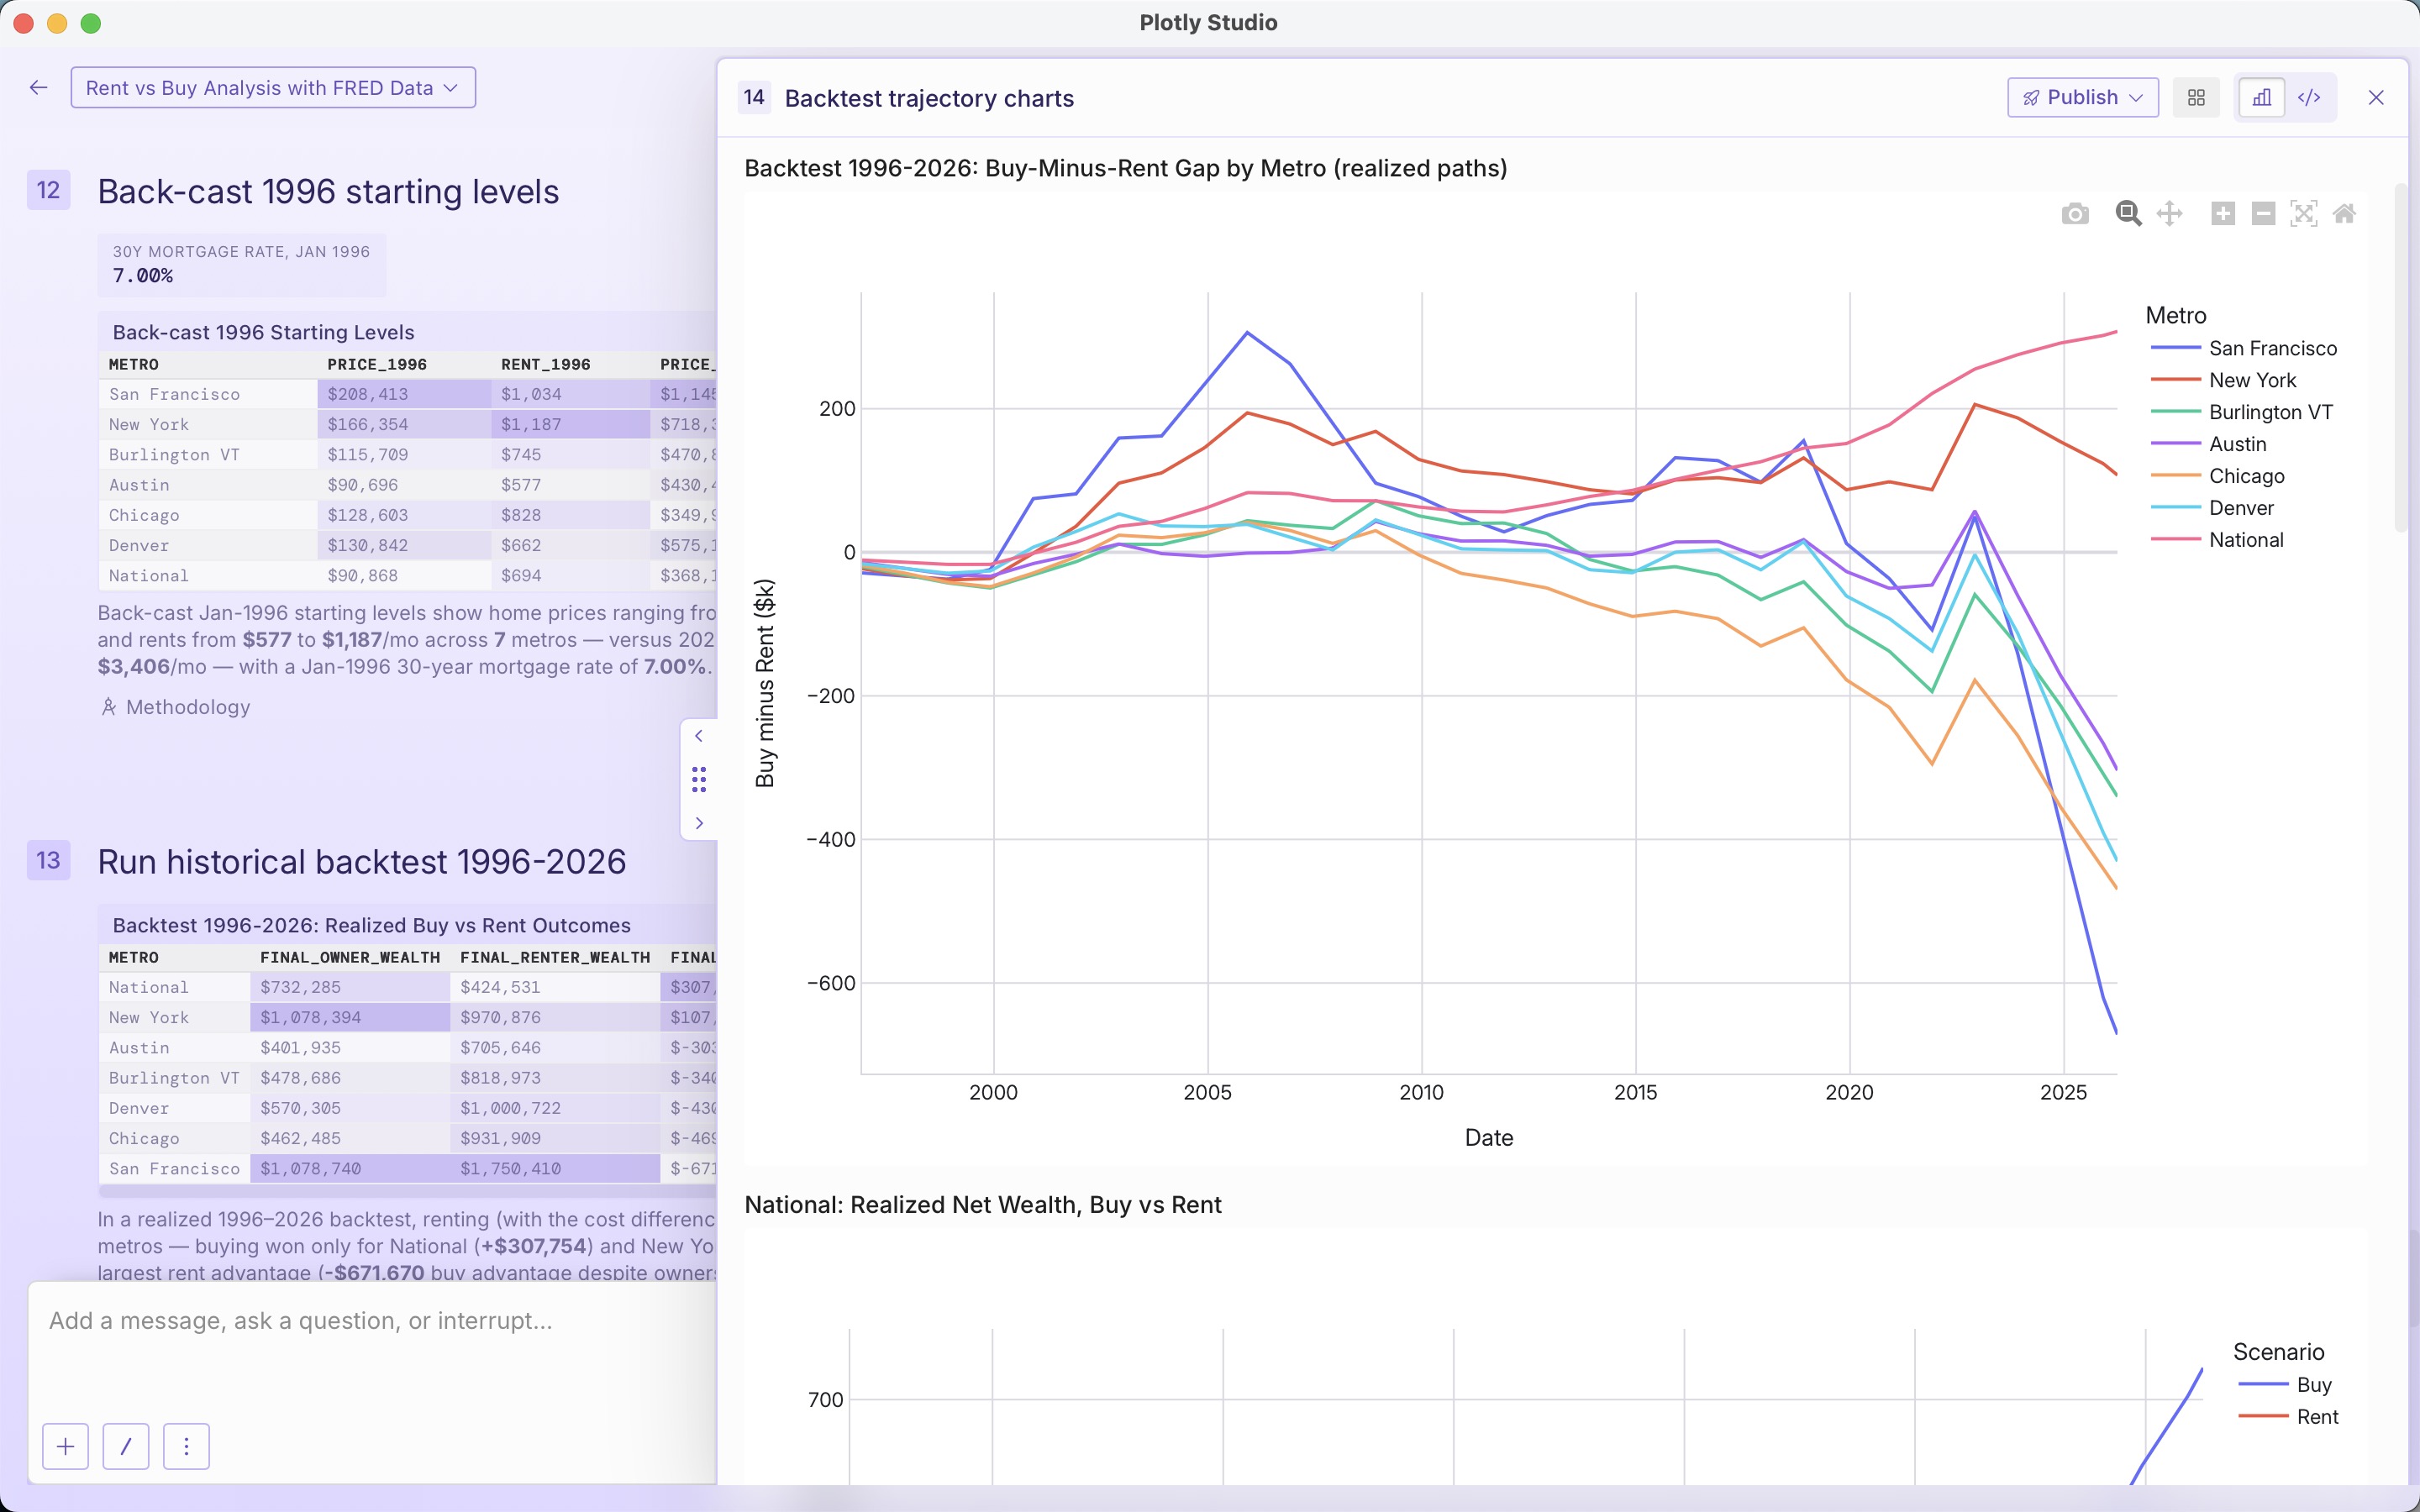Click the $208,413 San Francisco price cell
The image size is (2420, 1512).
[x=404, y=394]
